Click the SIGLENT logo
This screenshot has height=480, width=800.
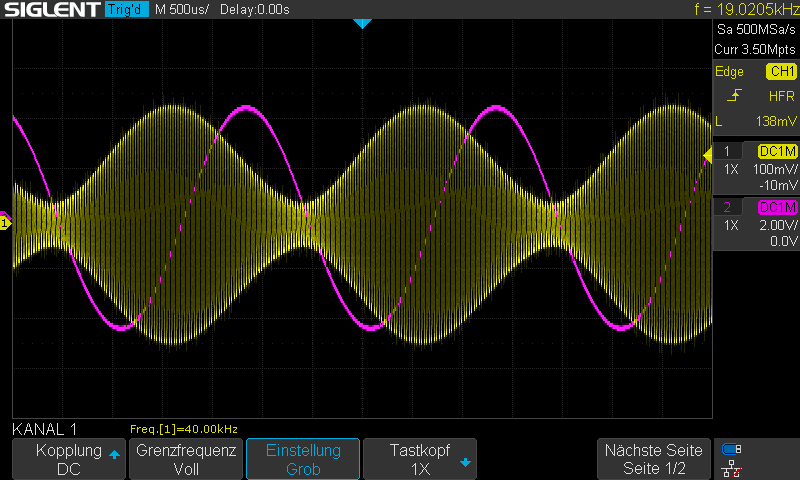coord(50,10)
